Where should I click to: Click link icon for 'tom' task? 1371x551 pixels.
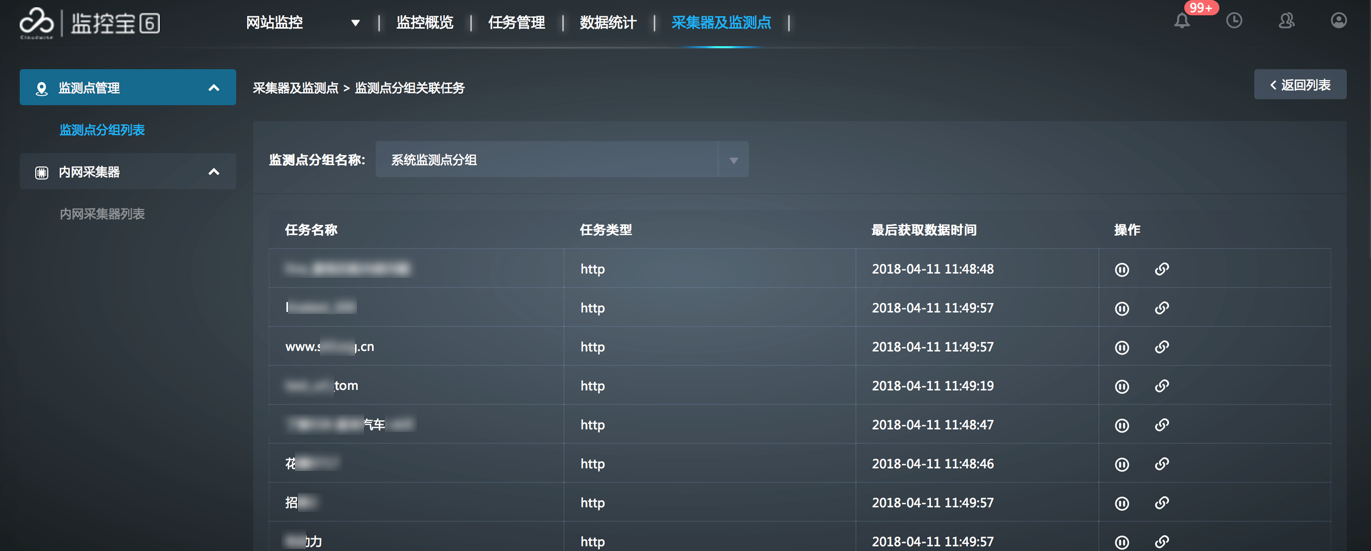point(1162,386)
